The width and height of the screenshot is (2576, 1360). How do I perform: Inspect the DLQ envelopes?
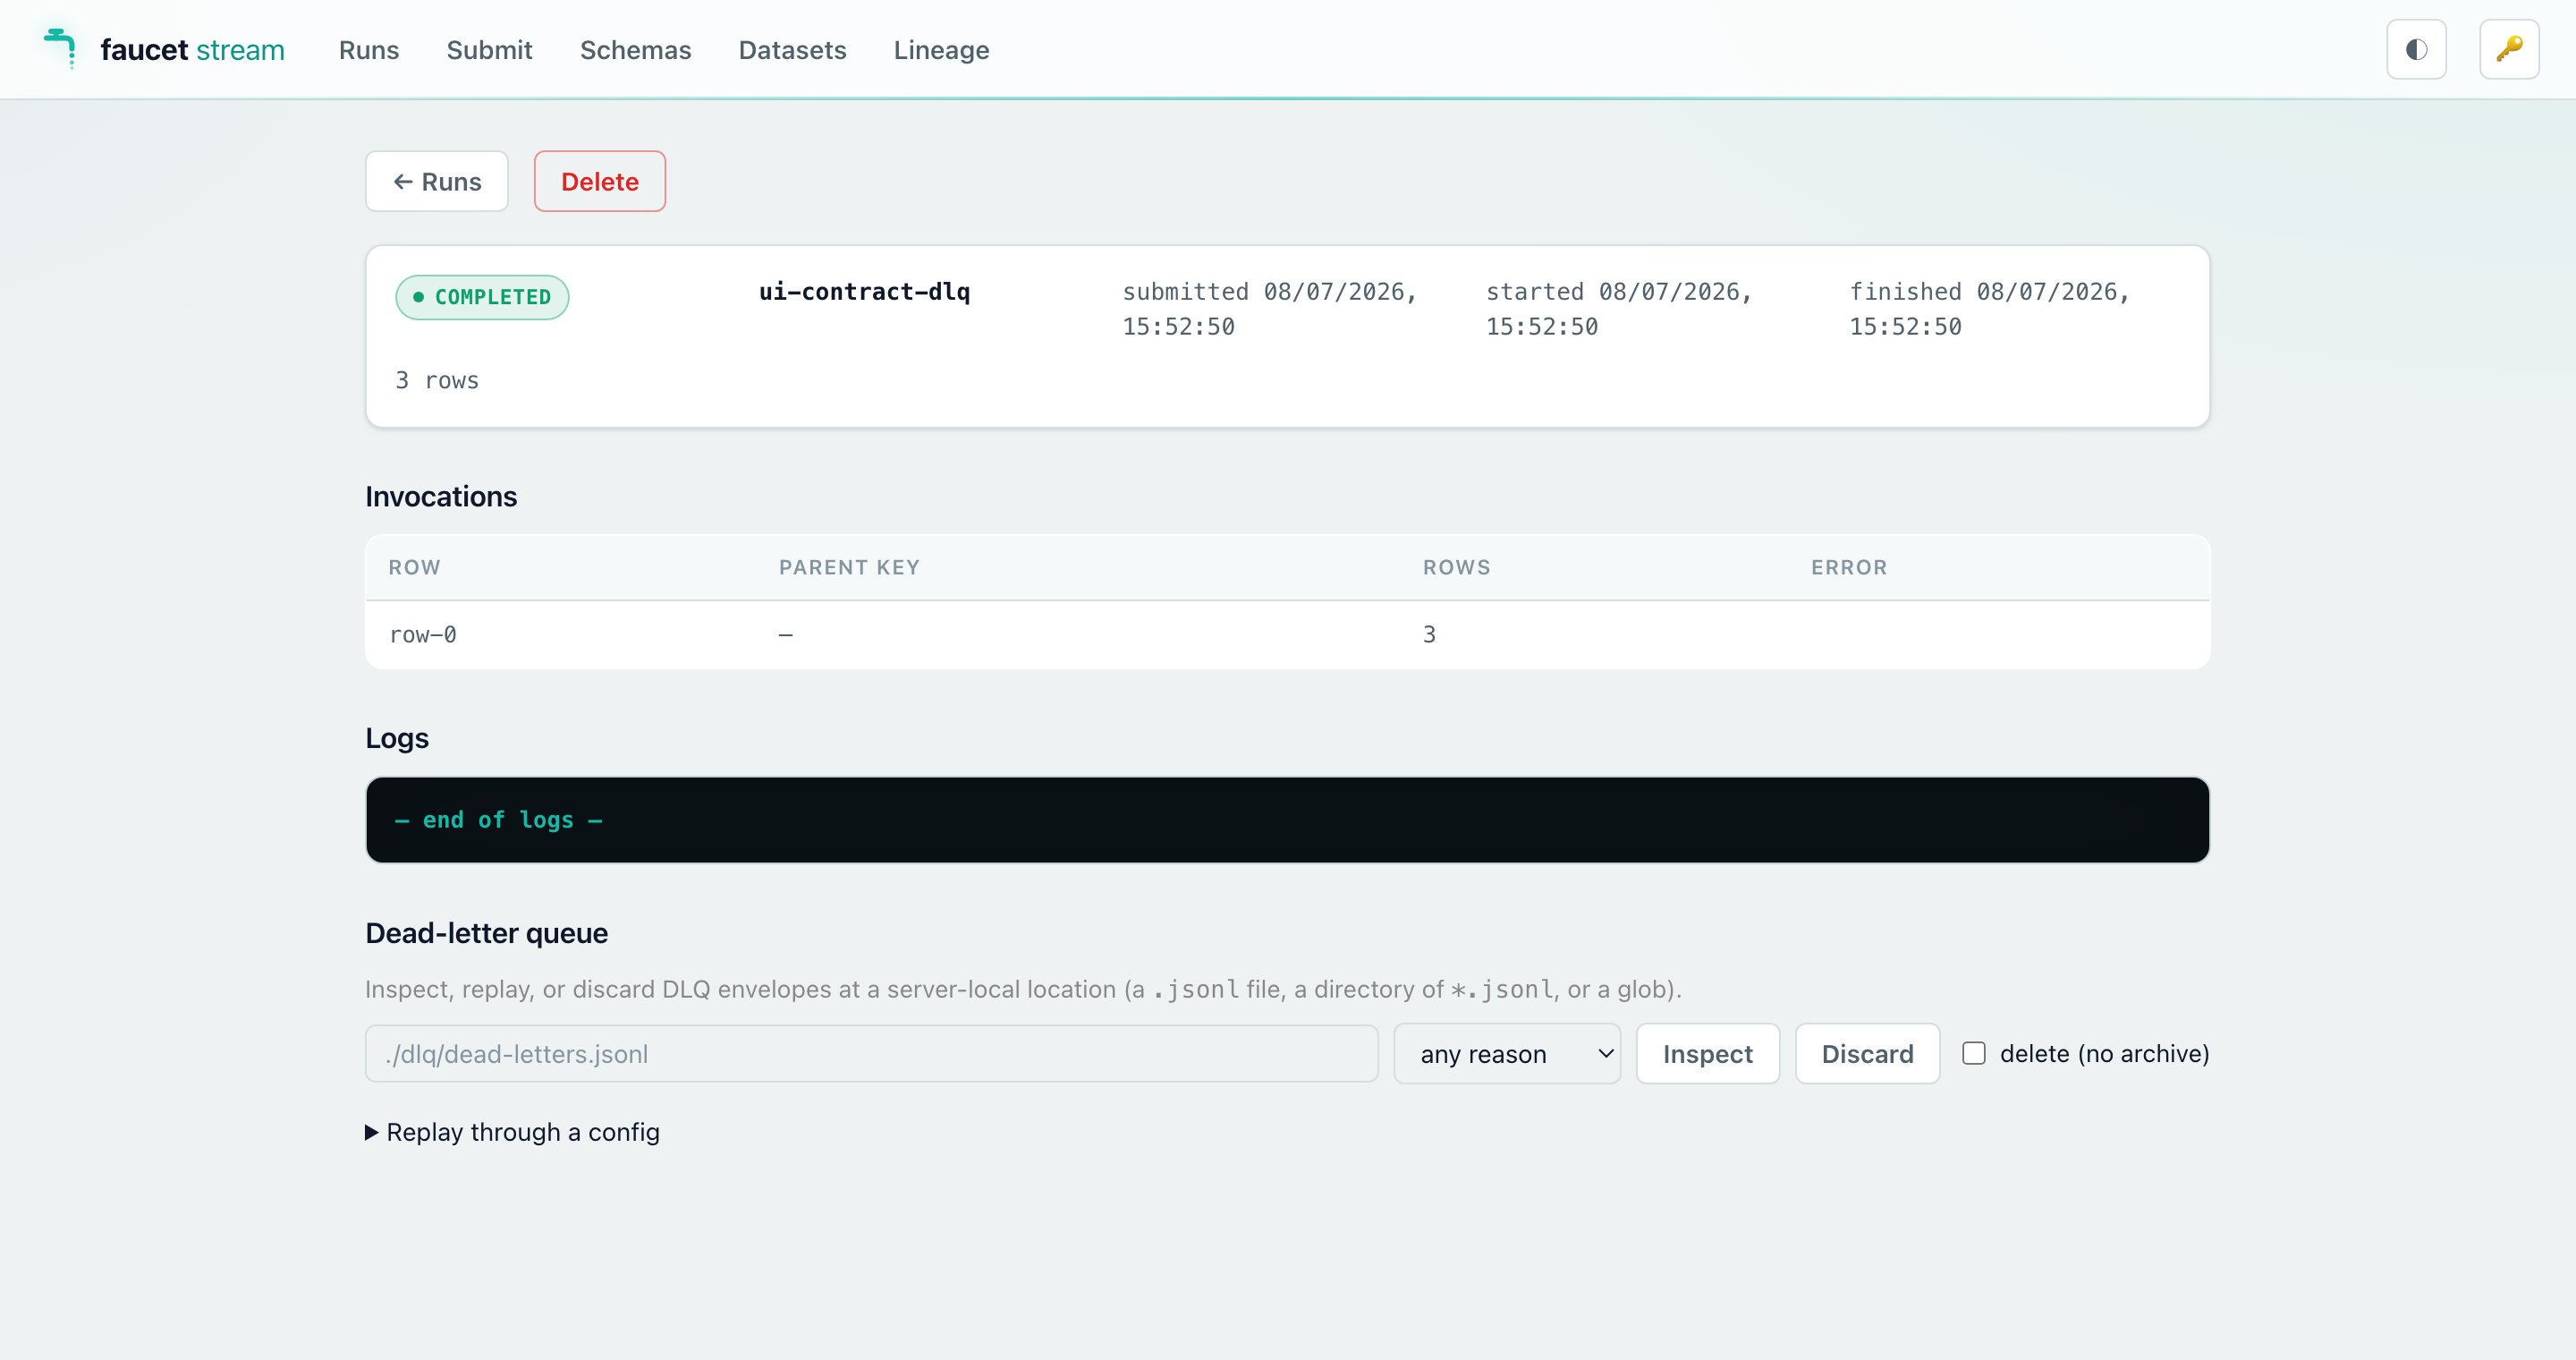[1707, 1053]
